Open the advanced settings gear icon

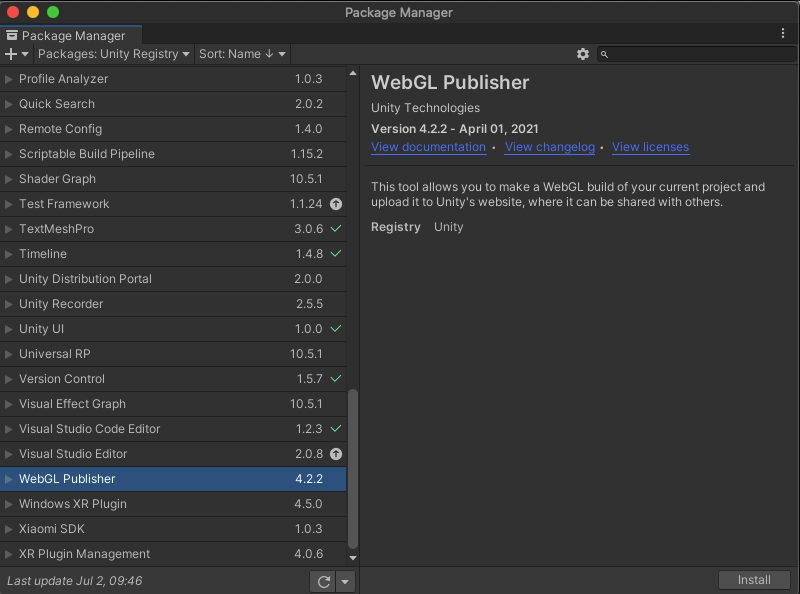[x=583, y=54]
